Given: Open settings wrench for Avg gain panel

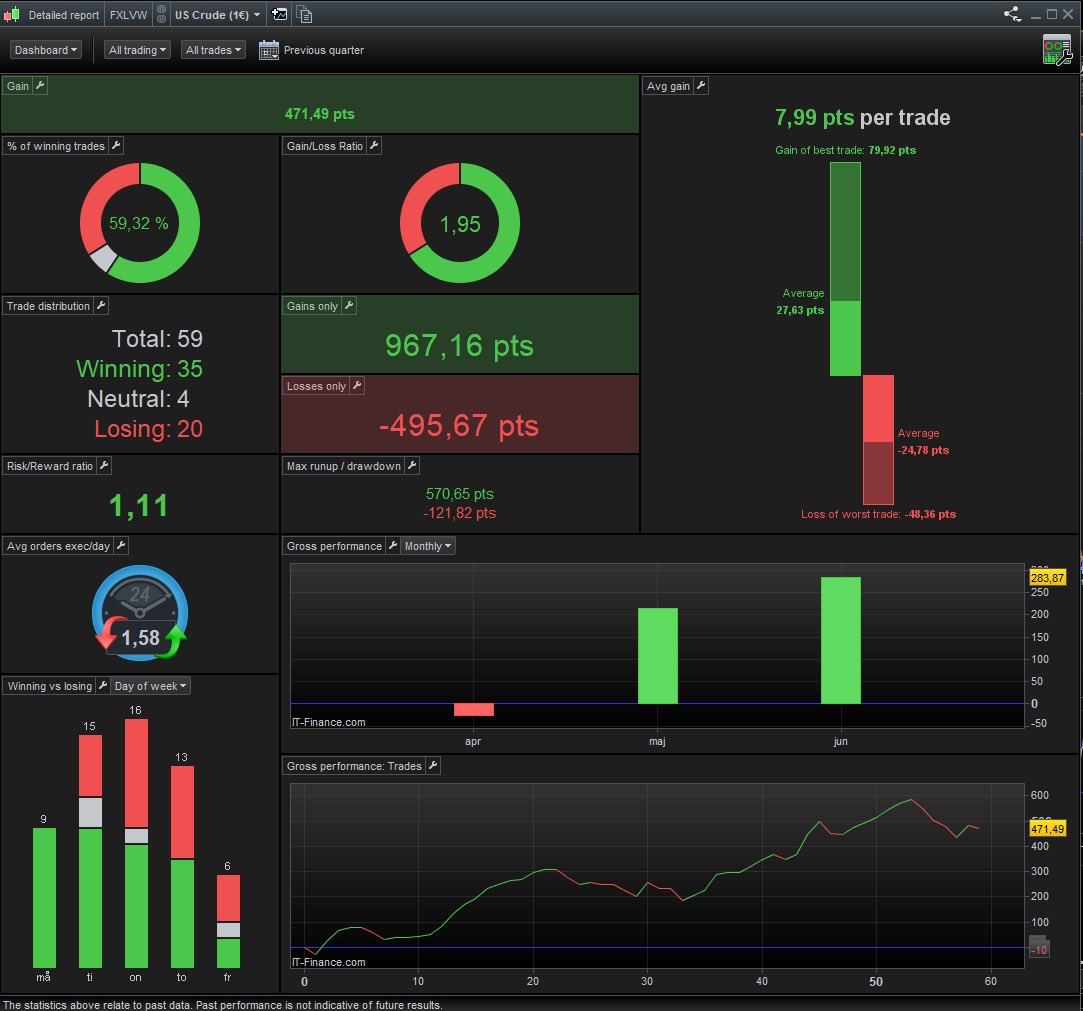Looking at the screenshot, I should (x=701, y=86).
